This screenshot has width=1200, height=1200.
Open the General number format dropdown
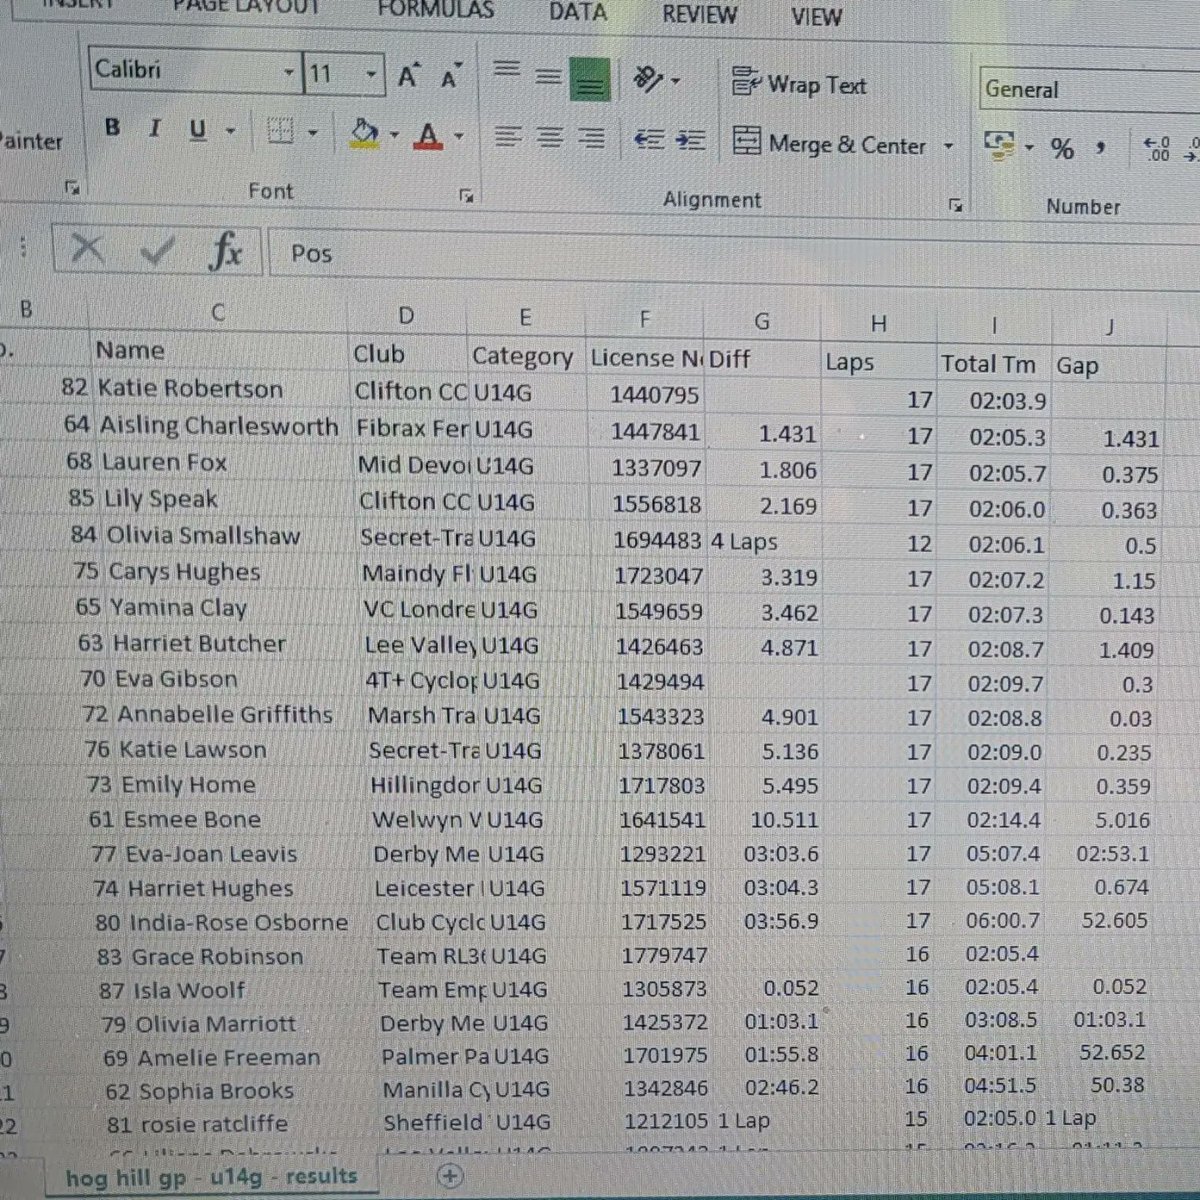click(1088, 90)
